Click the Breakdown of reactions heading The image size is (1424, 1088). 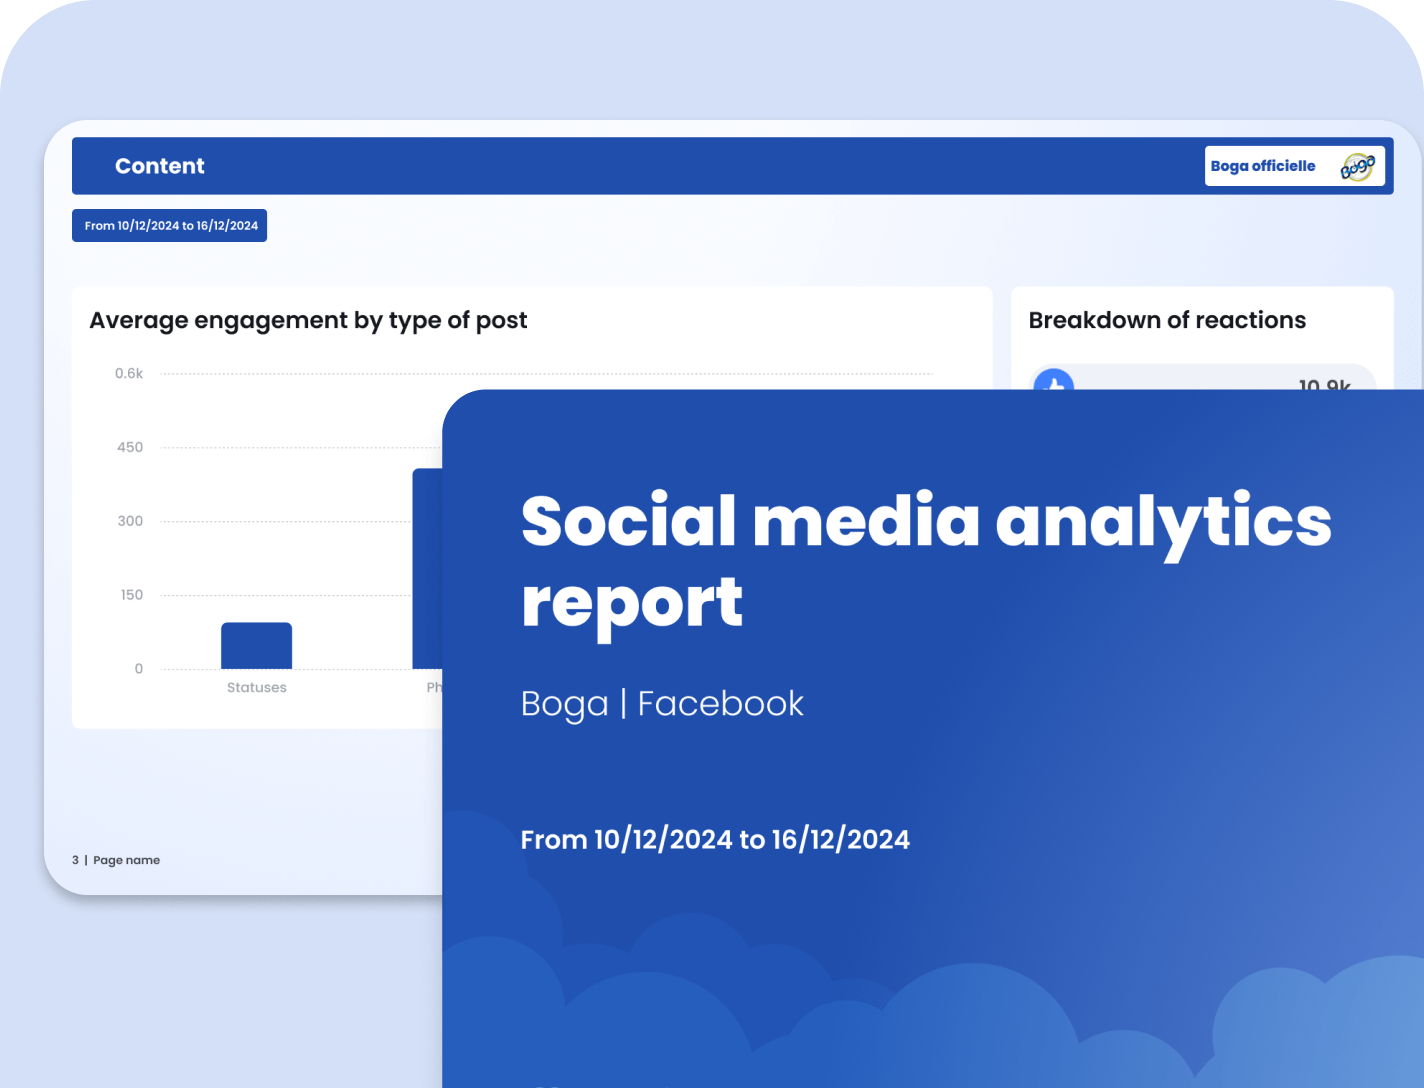1167,320
